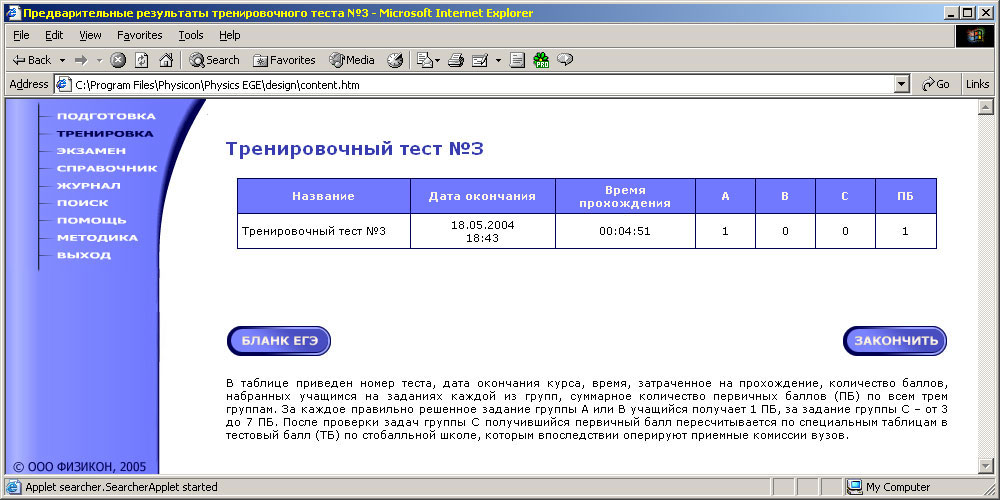Image resolution: width=1000 pixels, height=500 pixels.
Task: Go back with the Back arrow button
Action: pos(32,60)
